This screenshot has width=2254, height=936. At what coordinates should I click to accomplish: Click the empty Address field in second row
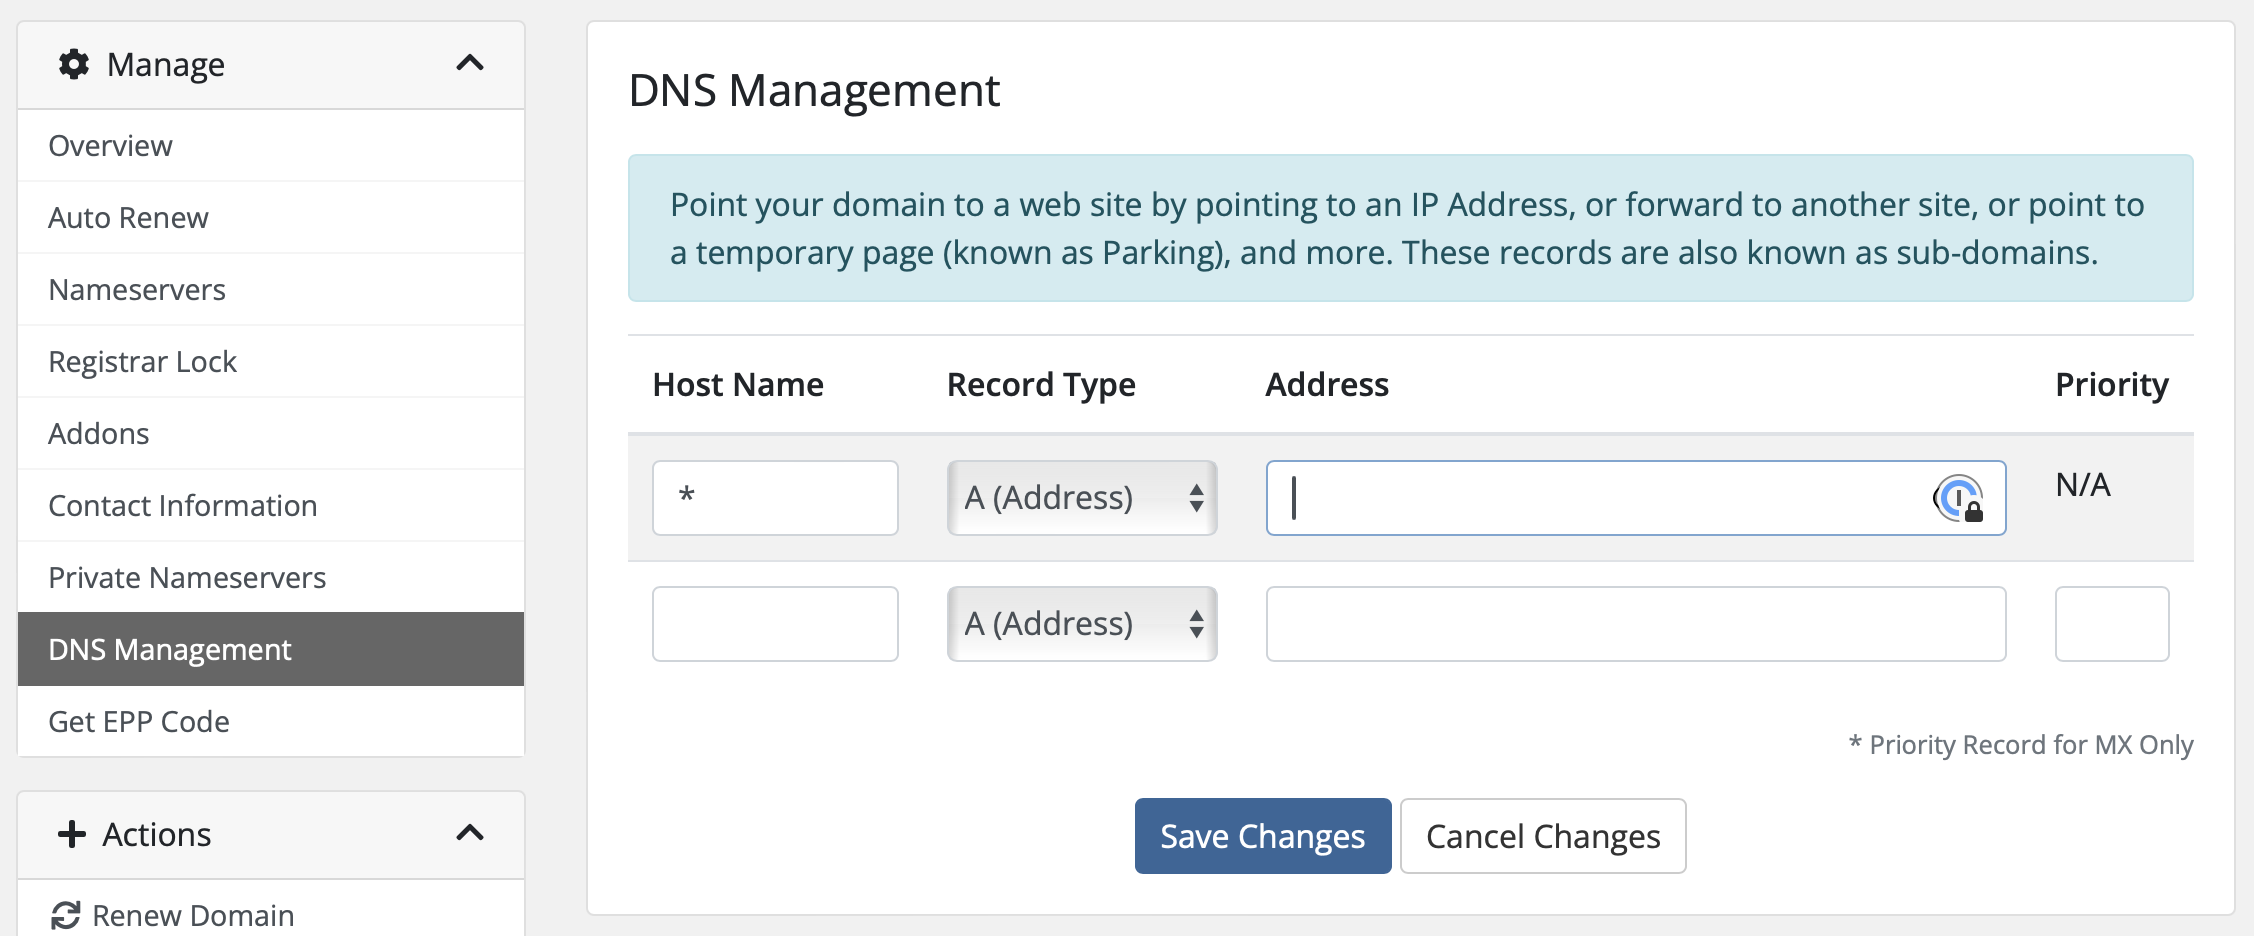coord(1636,624)
